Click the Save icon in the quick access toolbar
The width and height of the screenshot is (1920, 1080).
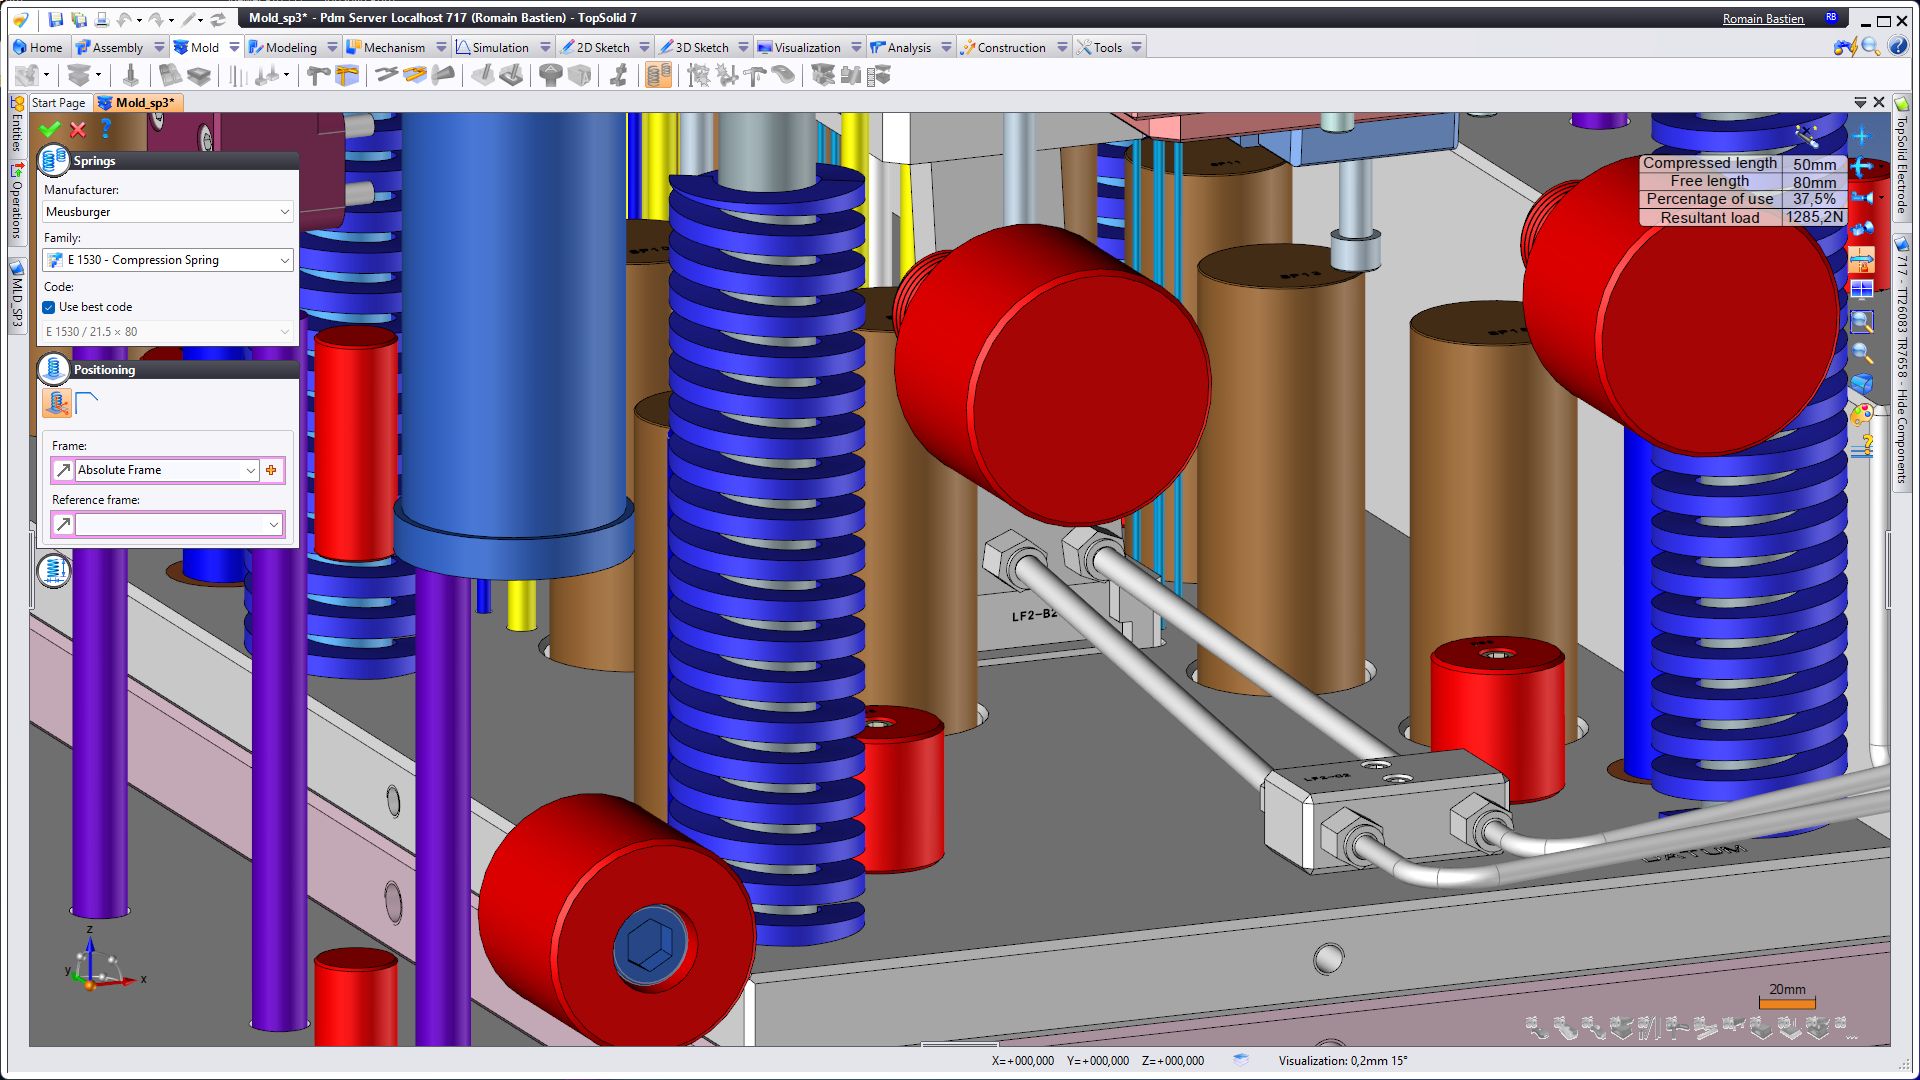pyautogui.click(x=56, y=19)
